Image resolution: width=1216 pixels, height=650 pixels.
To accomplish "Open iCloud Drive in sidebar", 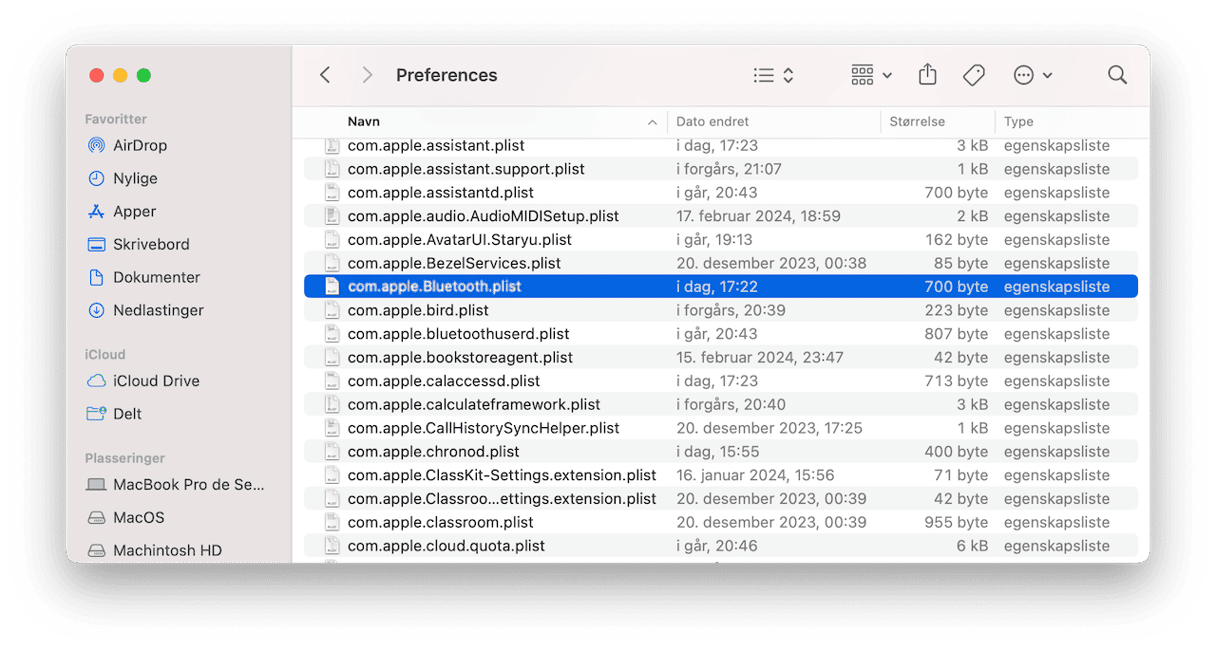I will [156, 381].
